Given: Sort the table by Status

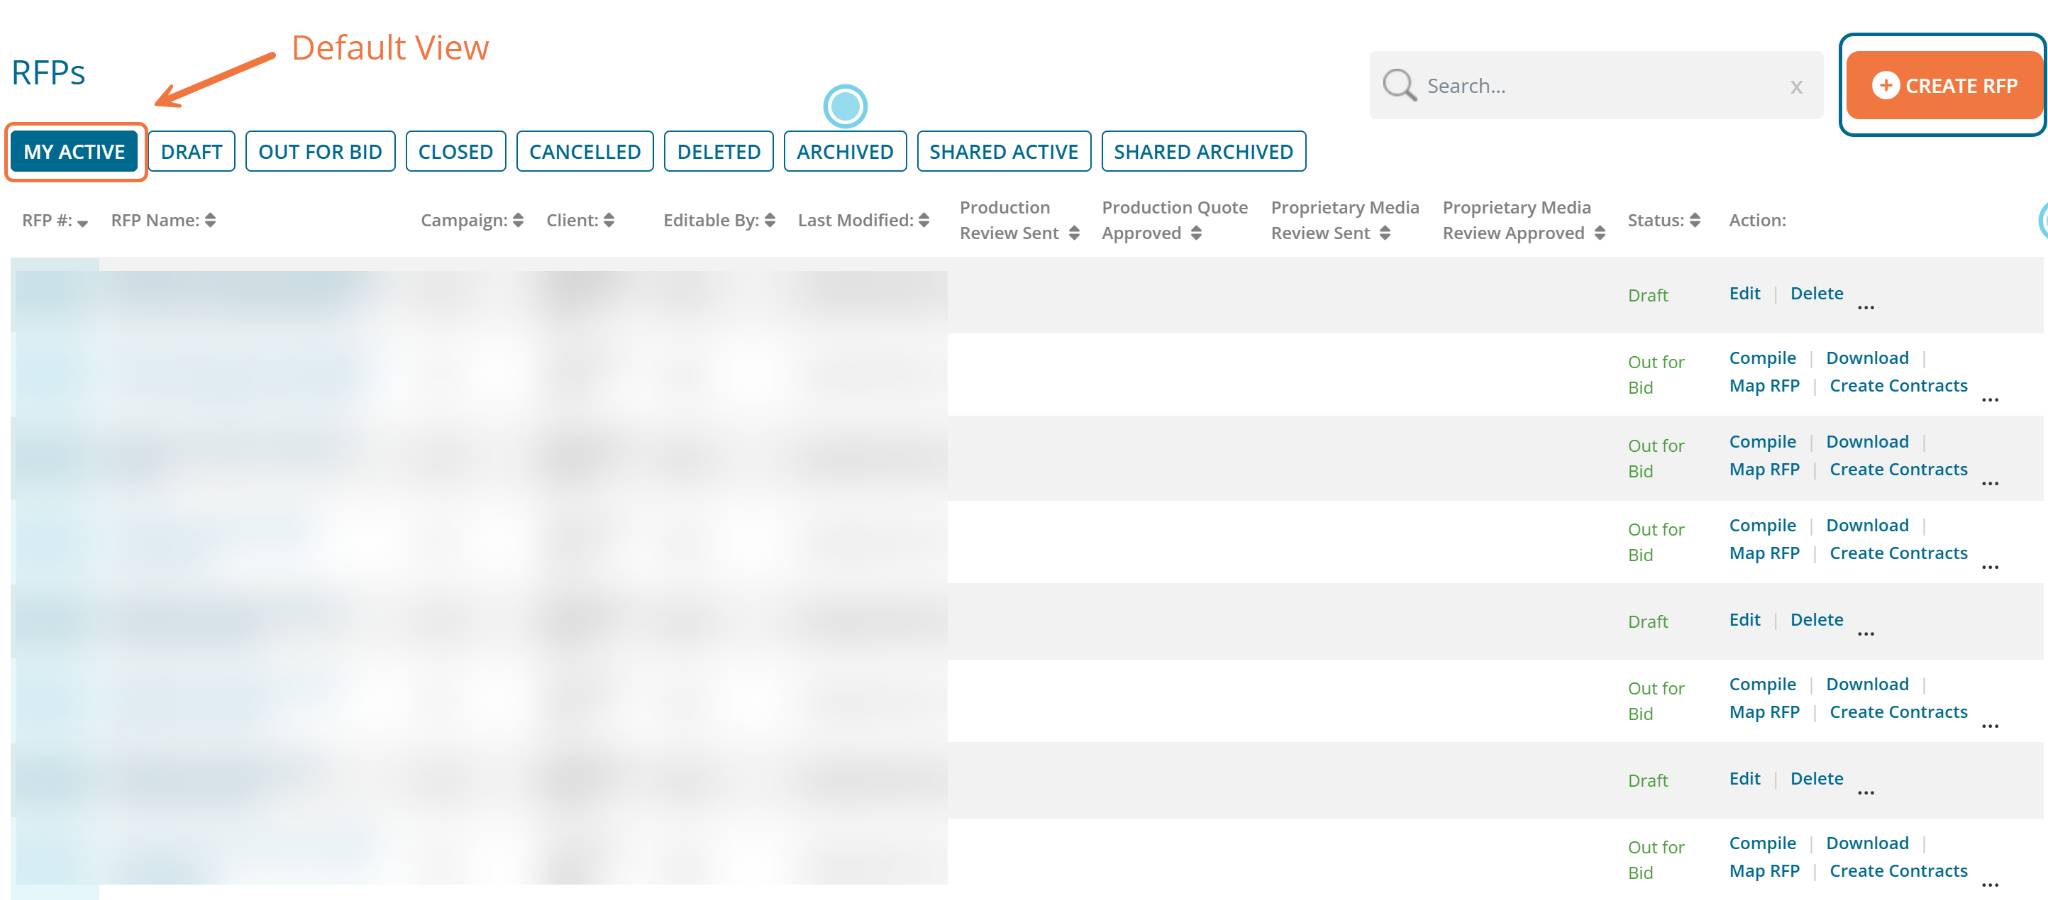Looking at the screenshot, I should point(1695,220).
